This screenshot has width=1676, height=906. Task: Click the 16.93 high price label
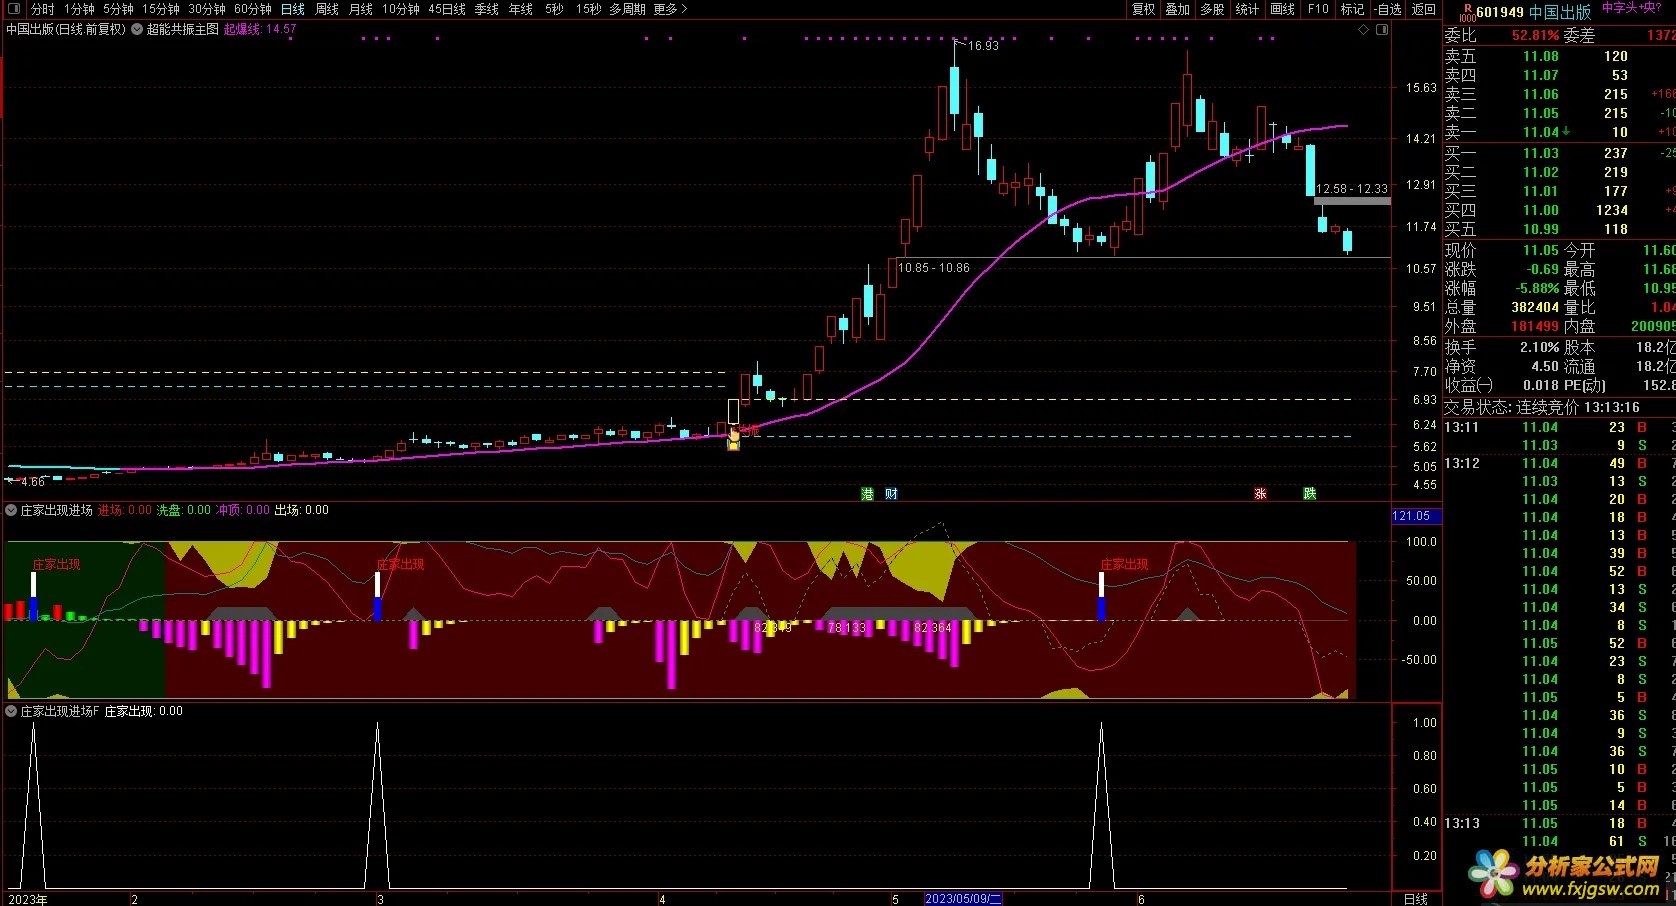984,45
